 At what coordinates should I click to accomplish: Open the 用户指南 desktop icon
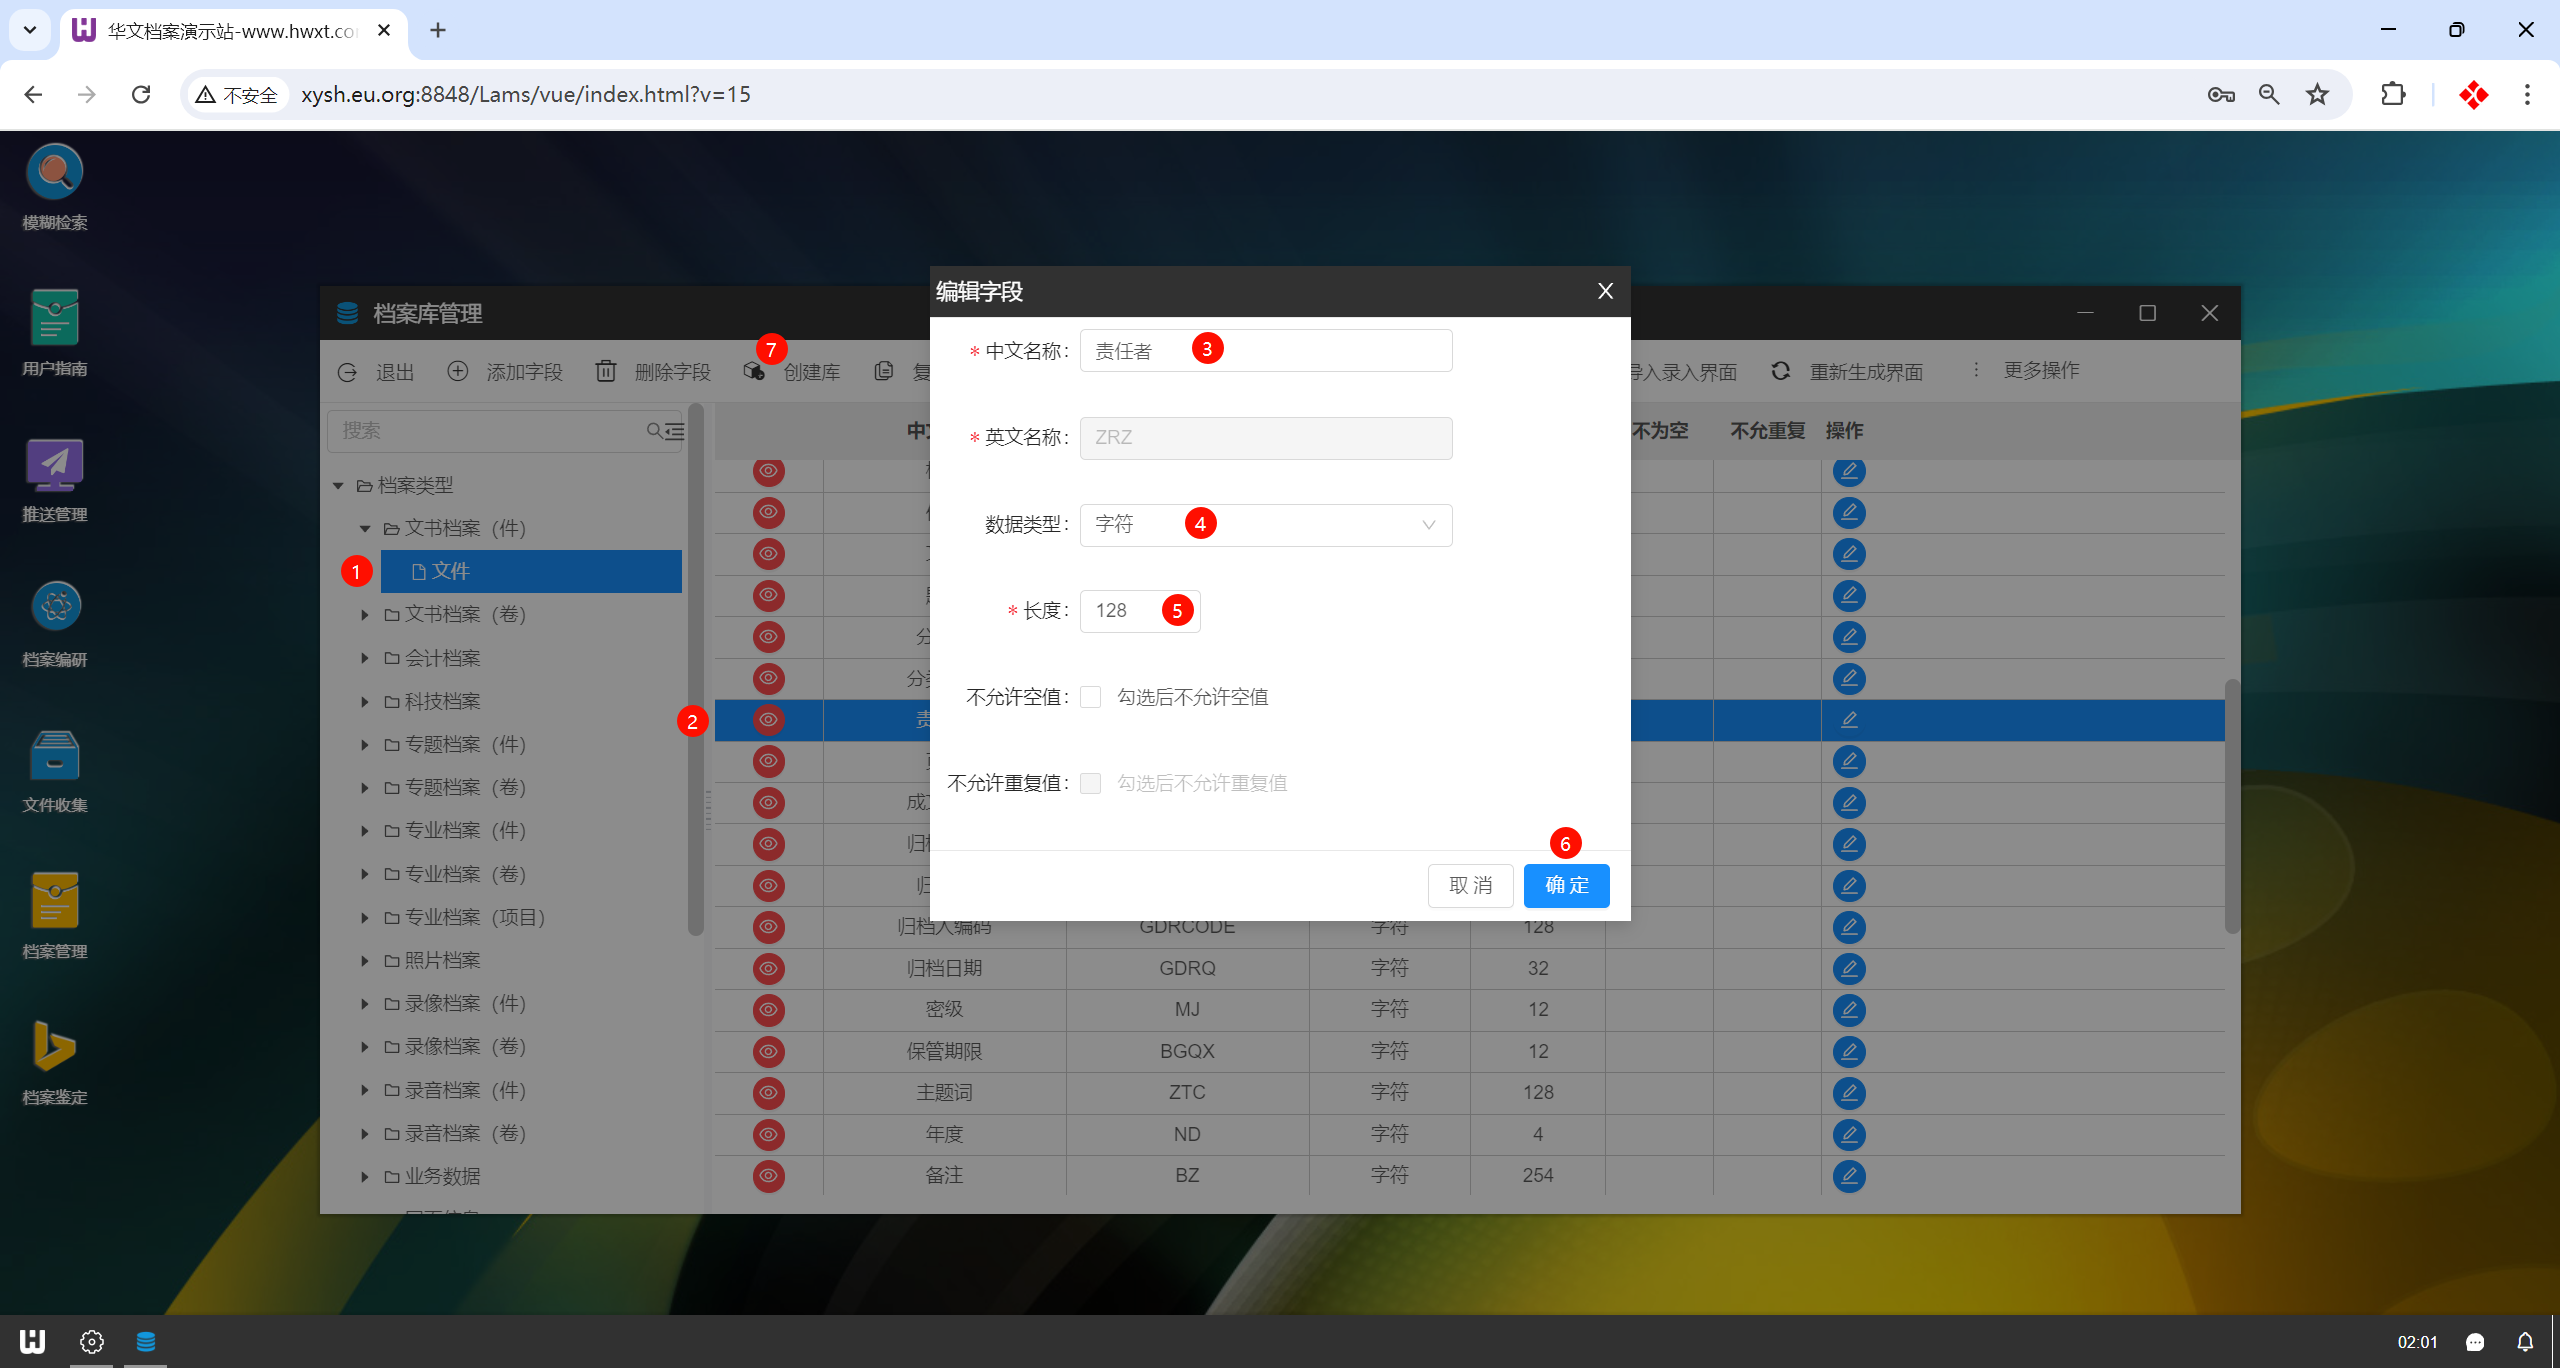[55, 320]
